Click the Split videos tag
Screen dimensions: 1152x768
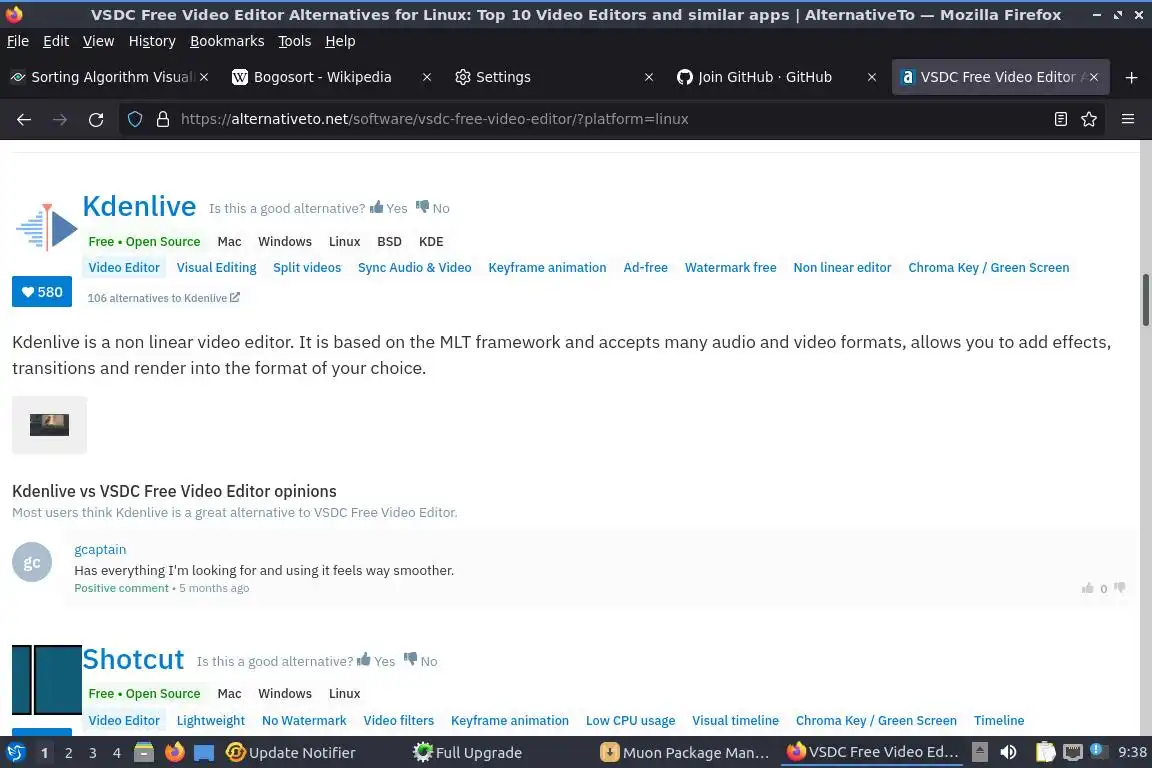(x=307, y=268)
